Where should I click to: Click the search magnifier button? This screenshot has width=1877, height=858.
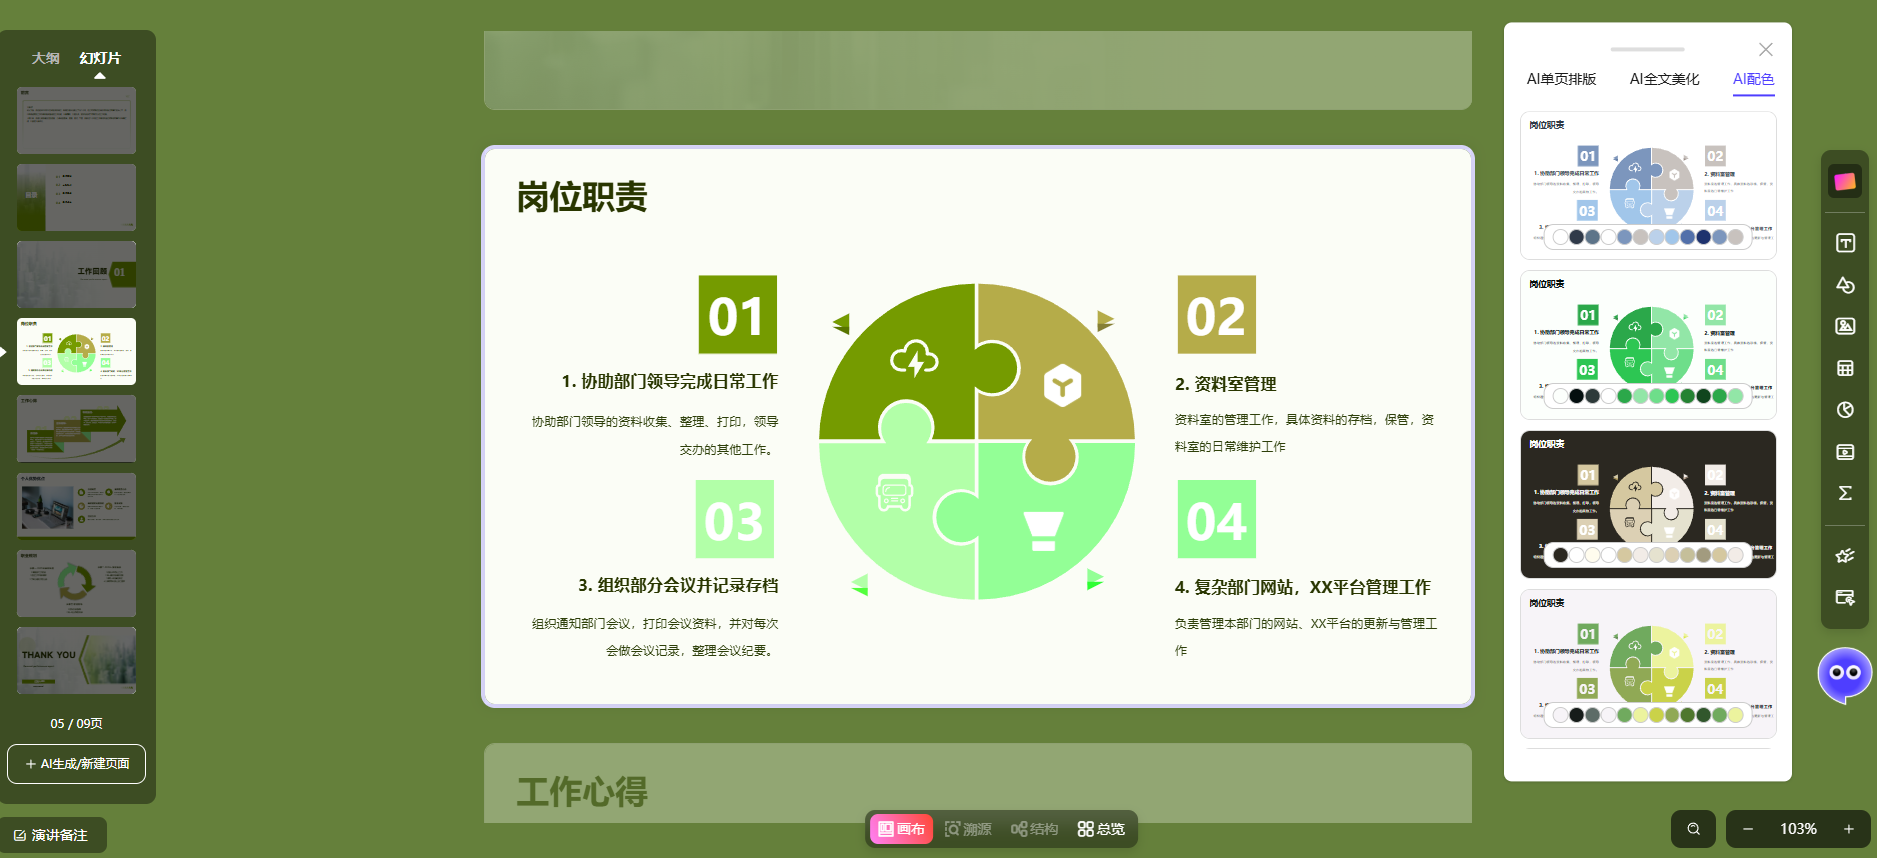click(x=1693, y=829)
